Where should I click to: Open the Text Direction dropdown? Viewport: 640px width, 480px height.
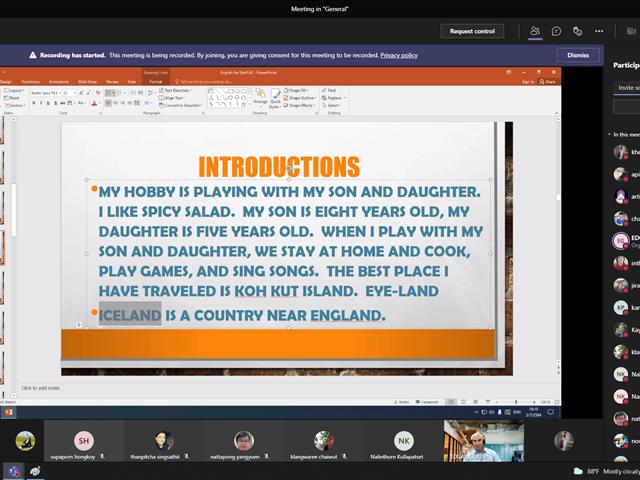coord(175,90)
